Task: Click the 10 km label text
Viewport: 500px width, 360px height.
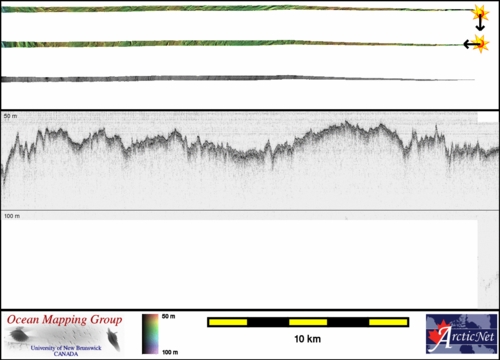Action: [307, 339]
